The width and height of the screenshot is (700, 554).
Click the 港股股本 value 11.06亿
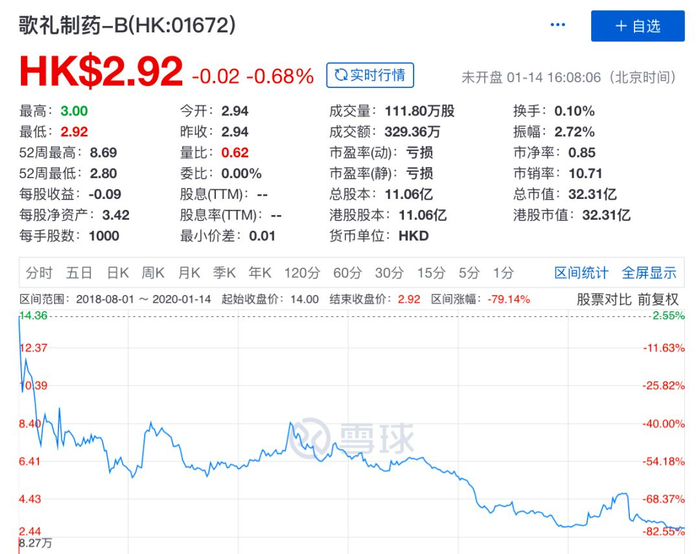pyautogui.click(x=423, y=215)
